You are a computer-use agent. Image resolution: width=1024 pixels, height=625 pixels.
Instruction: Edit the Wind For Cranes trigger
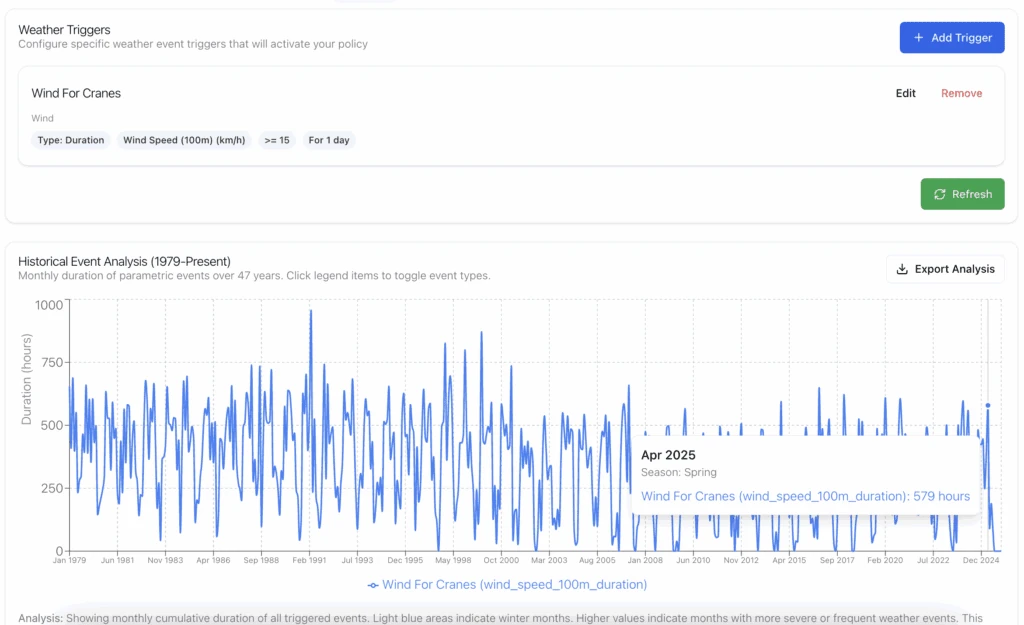click(905, 93)
